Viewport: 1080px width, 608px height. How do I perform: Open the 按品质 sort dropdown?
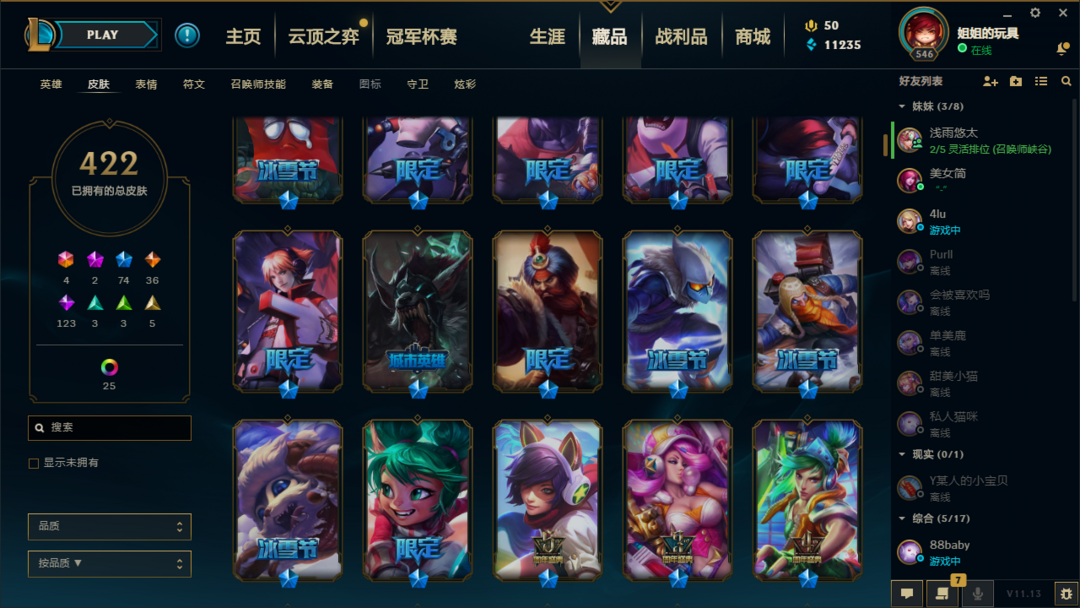pos(110,563)
